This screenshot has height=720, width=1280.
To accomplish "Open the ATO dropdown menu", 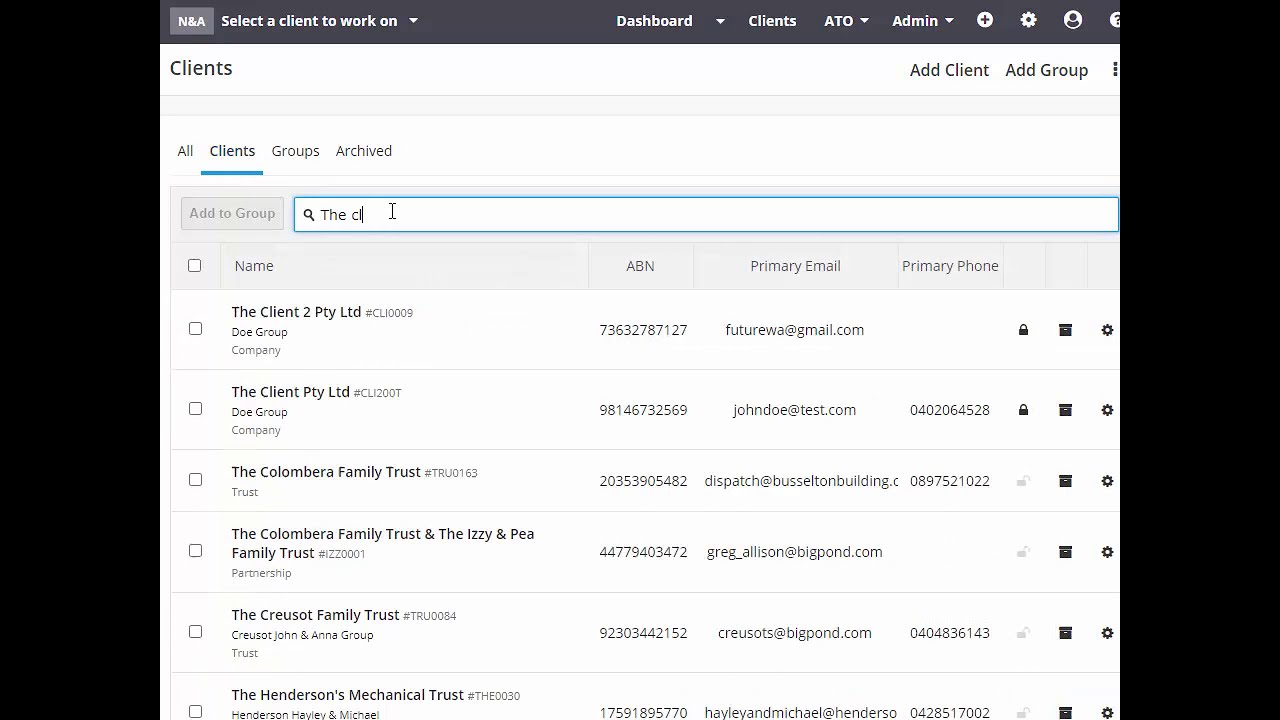I will coord(846,21).
